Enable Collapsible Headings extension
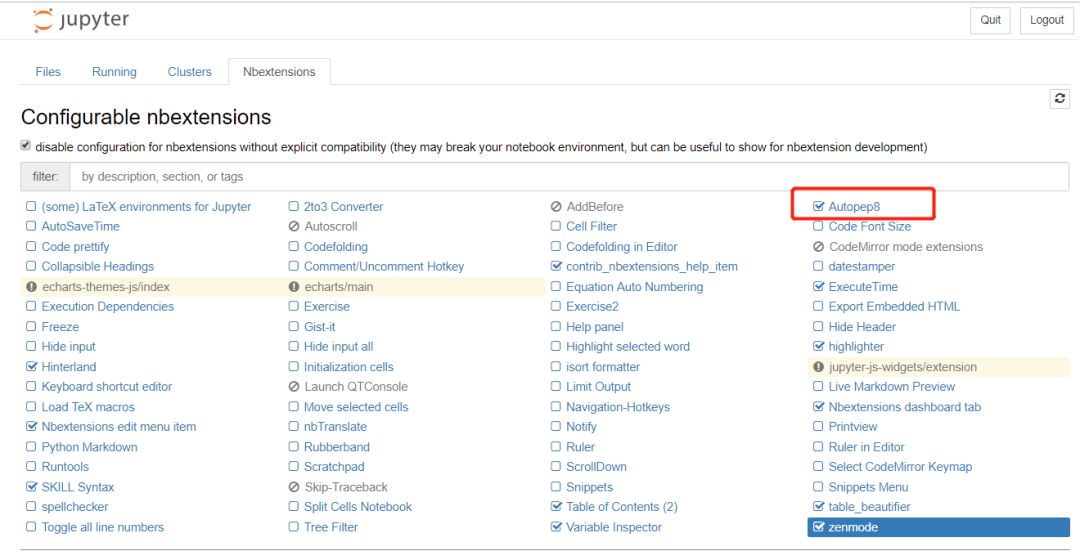1080x560 pixels. (31, 266)
